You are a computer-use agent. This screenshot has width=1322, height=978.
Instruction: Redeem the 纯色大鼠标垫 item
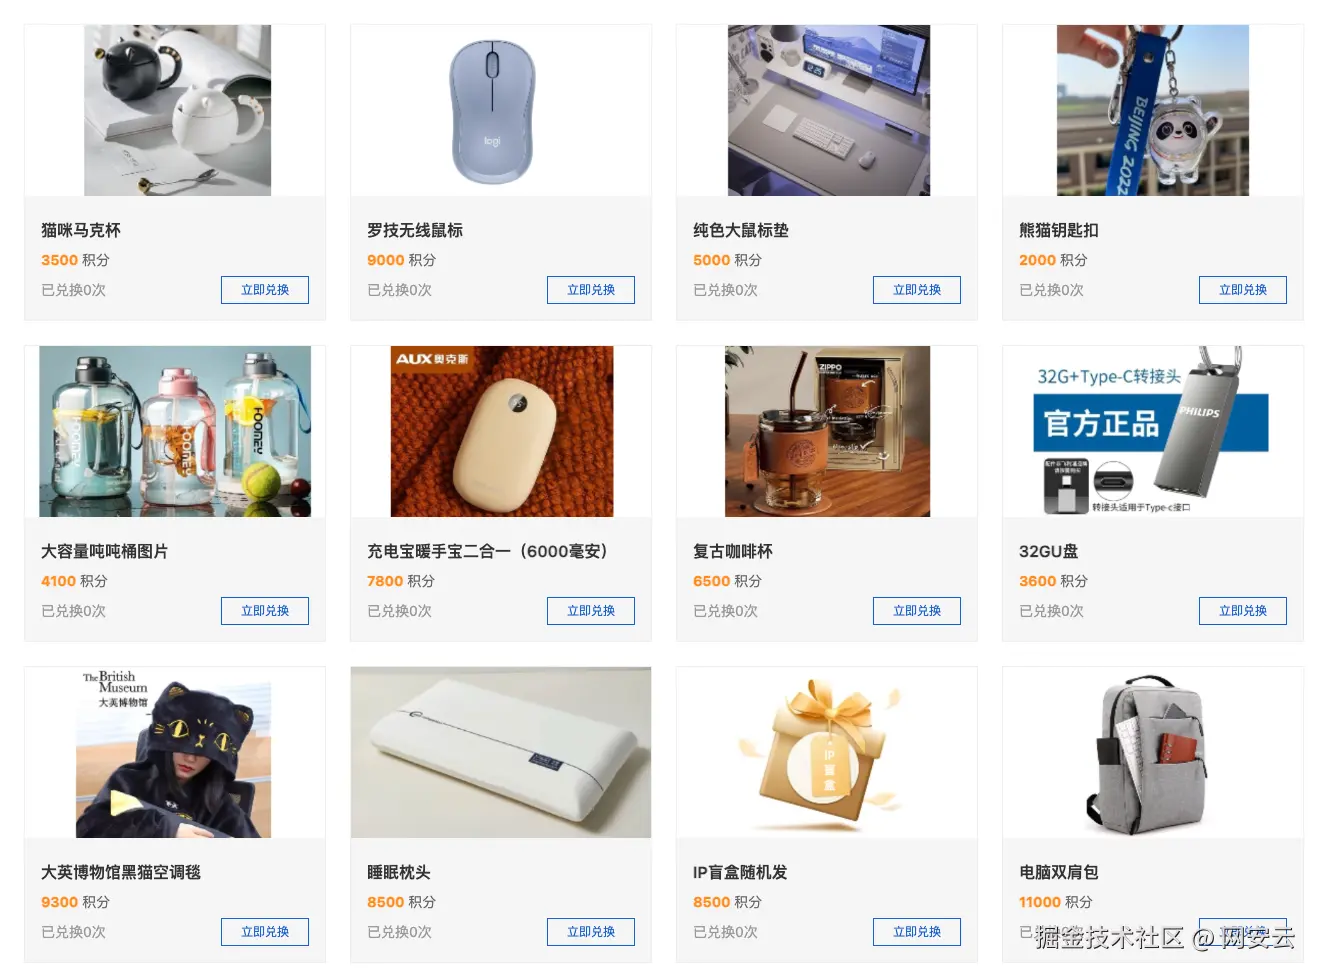[917, 290]
